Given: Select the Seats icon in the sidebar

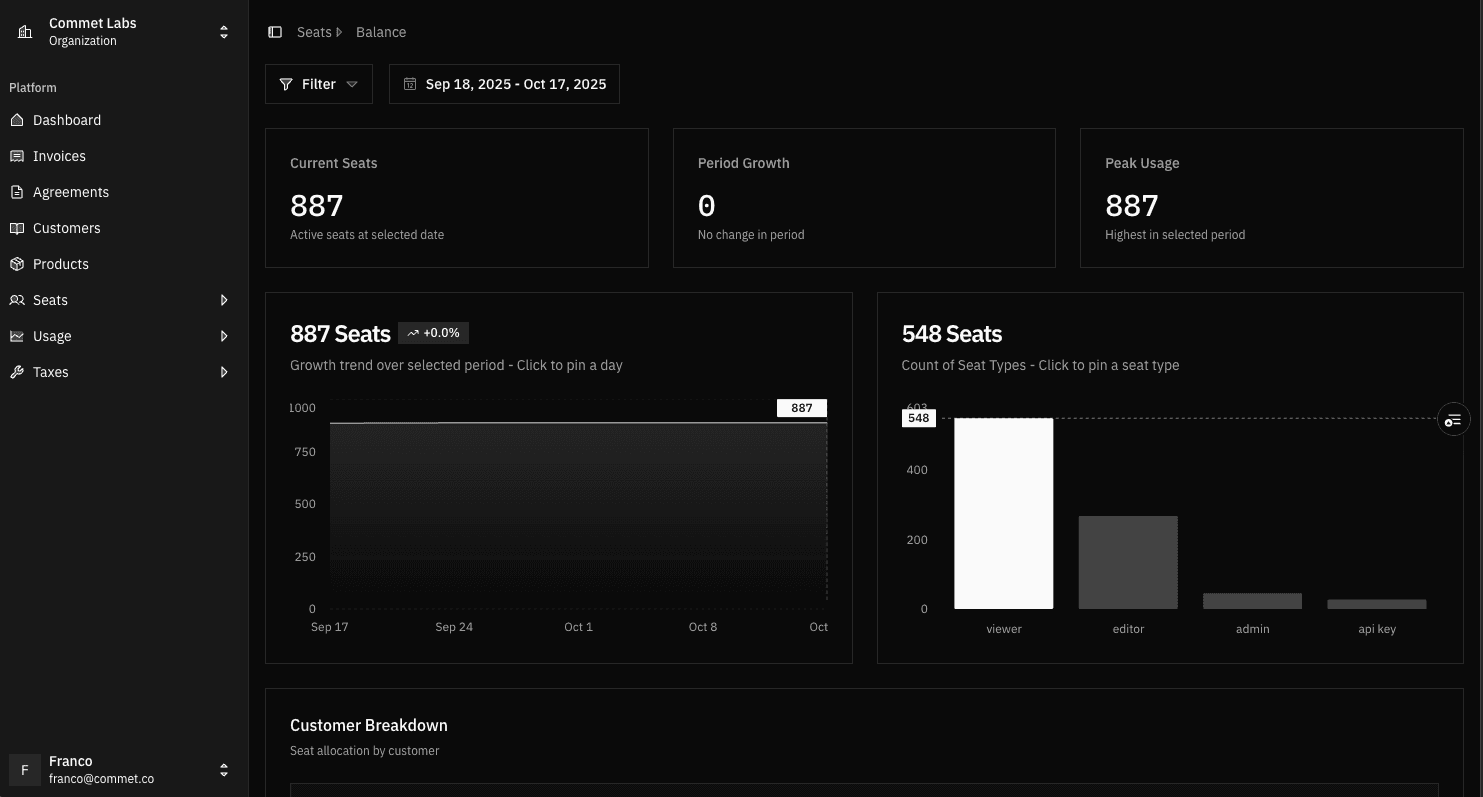Looking at the screenshot, I should coord(16,300).
